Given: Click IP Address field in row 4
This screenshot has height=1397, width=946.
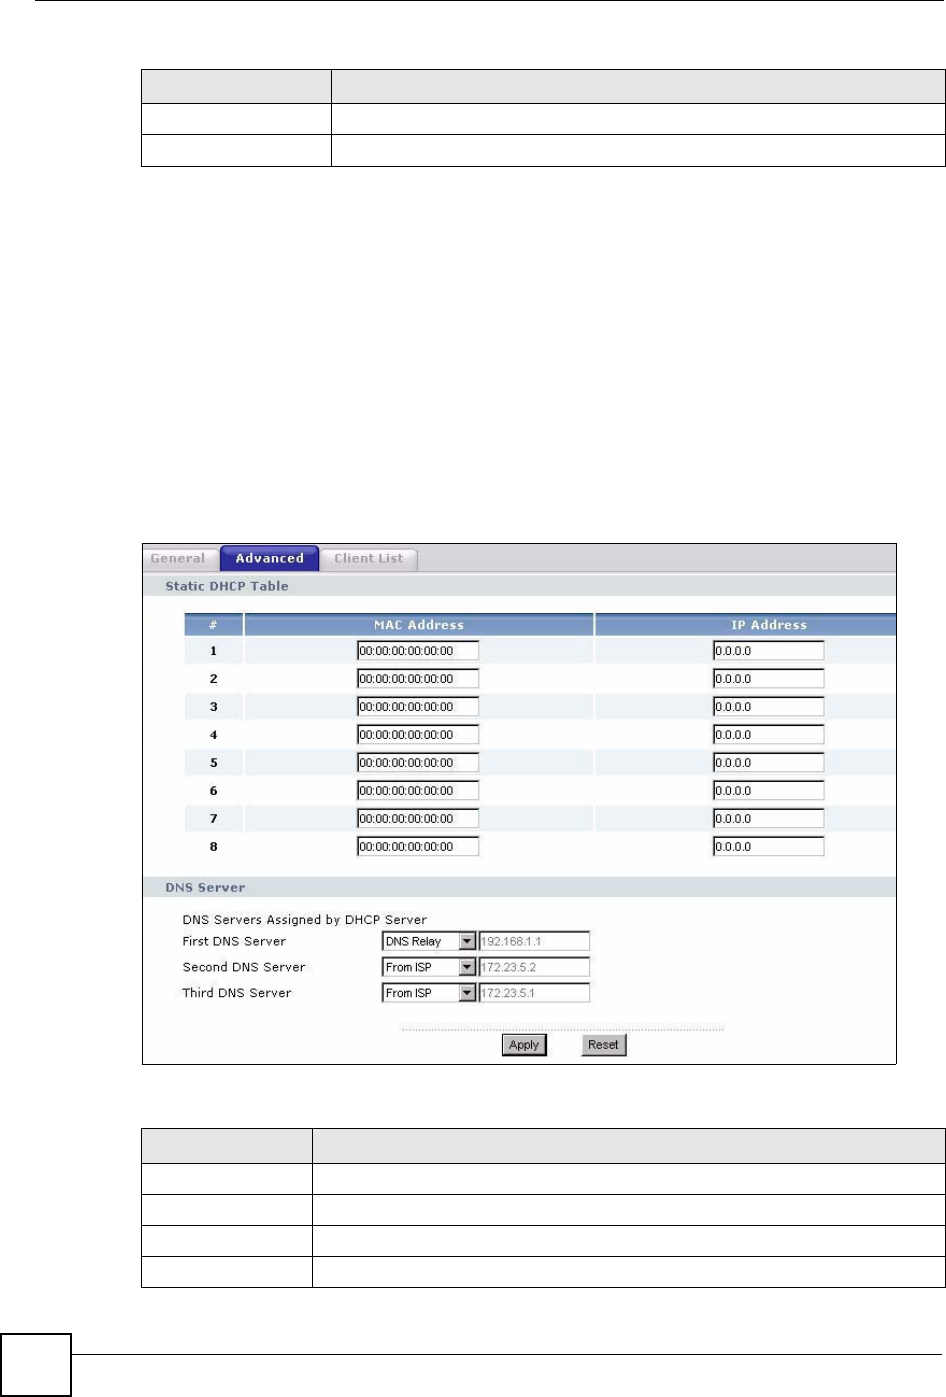Looking at the screenshot, I should click(768, 735).
